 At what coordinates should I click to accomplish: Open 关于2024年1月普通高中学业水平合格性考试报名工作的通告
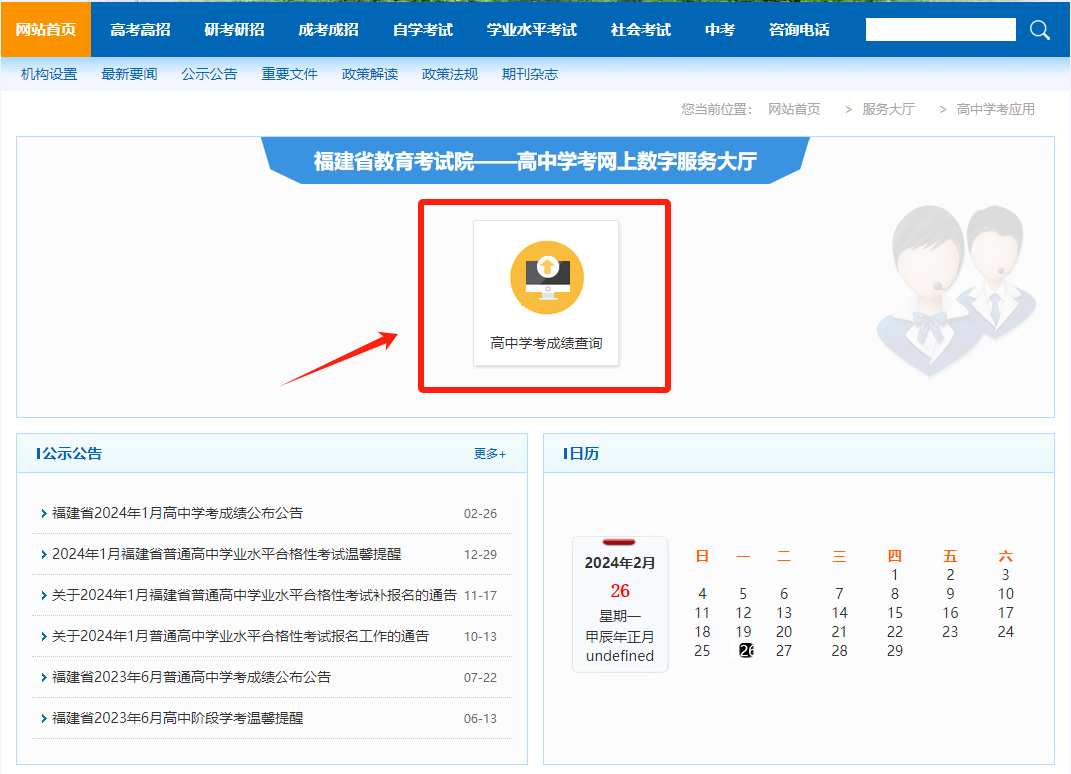tap(240, 636)
